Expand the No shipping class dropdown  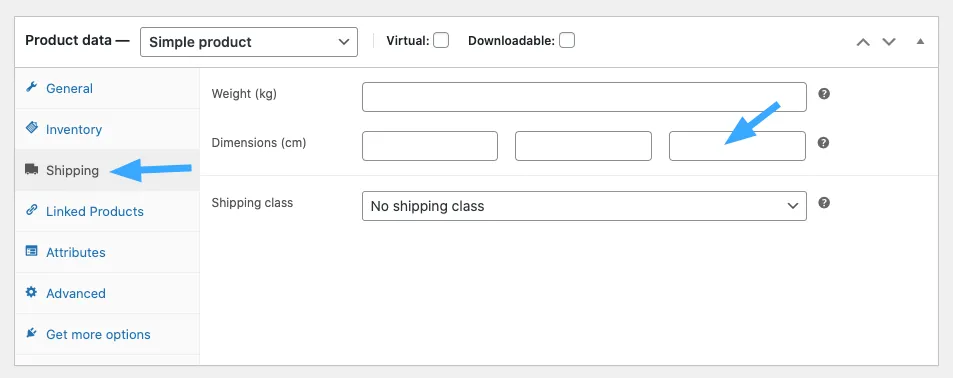pyautogui.click(x=584, y=206)
